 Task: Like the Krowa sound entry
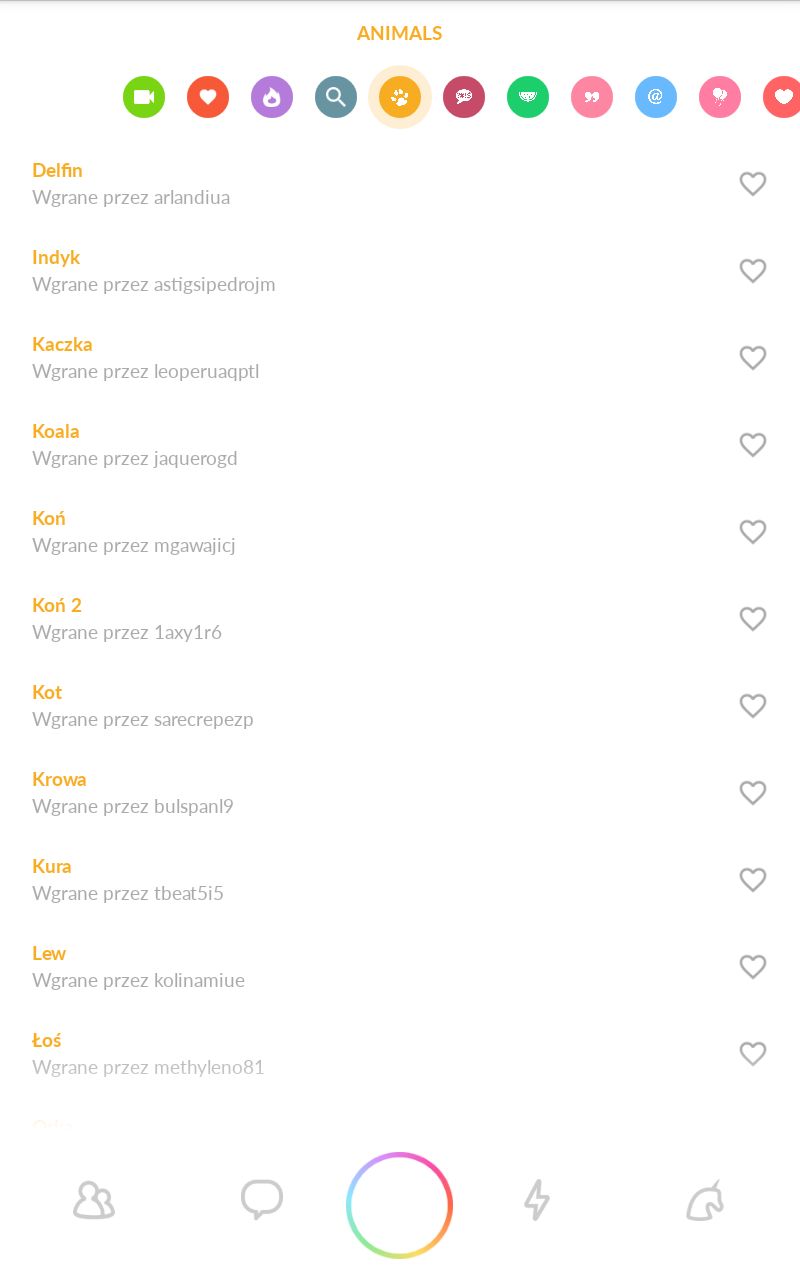click(x=753, y=793)
